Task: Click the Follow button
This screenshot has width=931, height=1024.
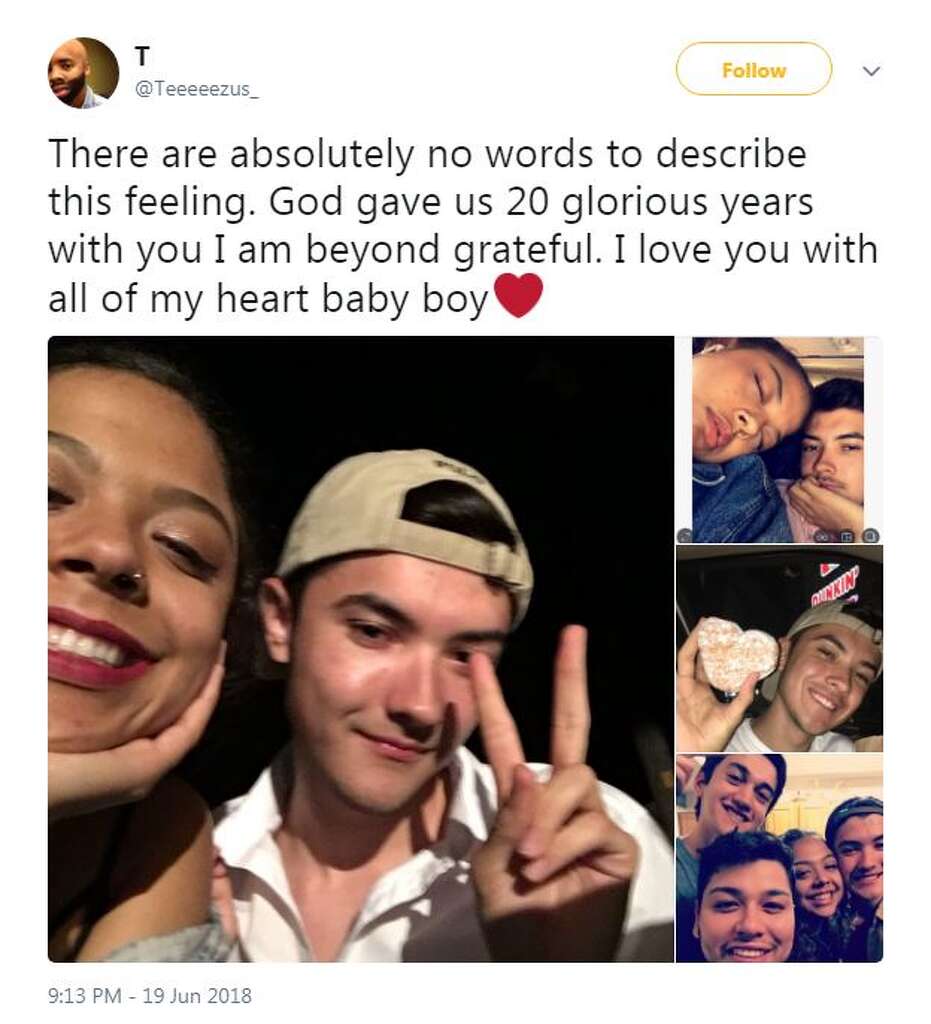Action: 753,71
